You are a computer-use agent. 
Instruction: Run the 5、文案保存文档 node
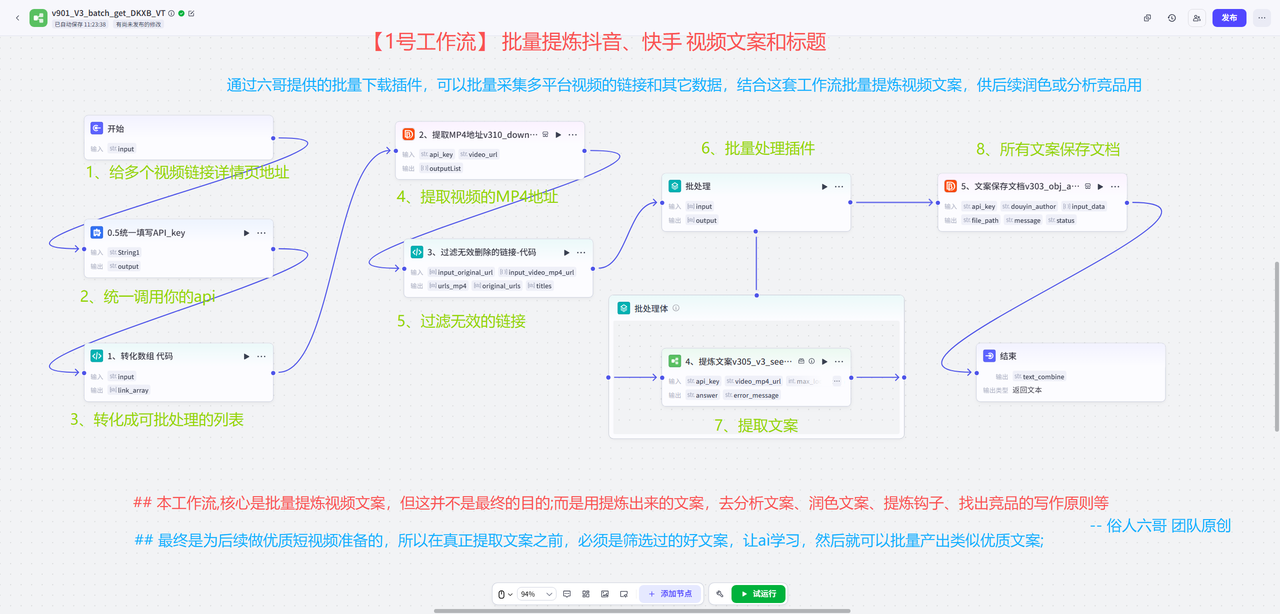pyautogui.click(x=1100, y=186)
